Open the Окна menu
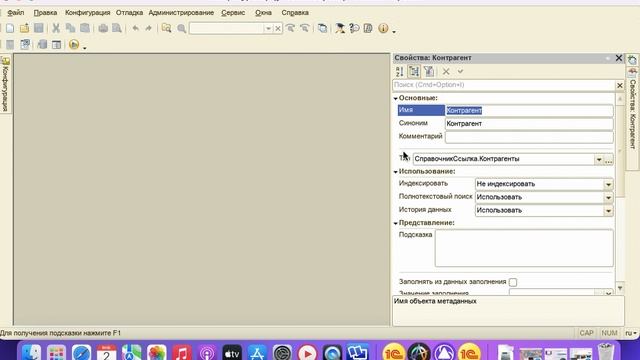Image resolution: width=640 pixels, height=360 pixels. (263, 13)
